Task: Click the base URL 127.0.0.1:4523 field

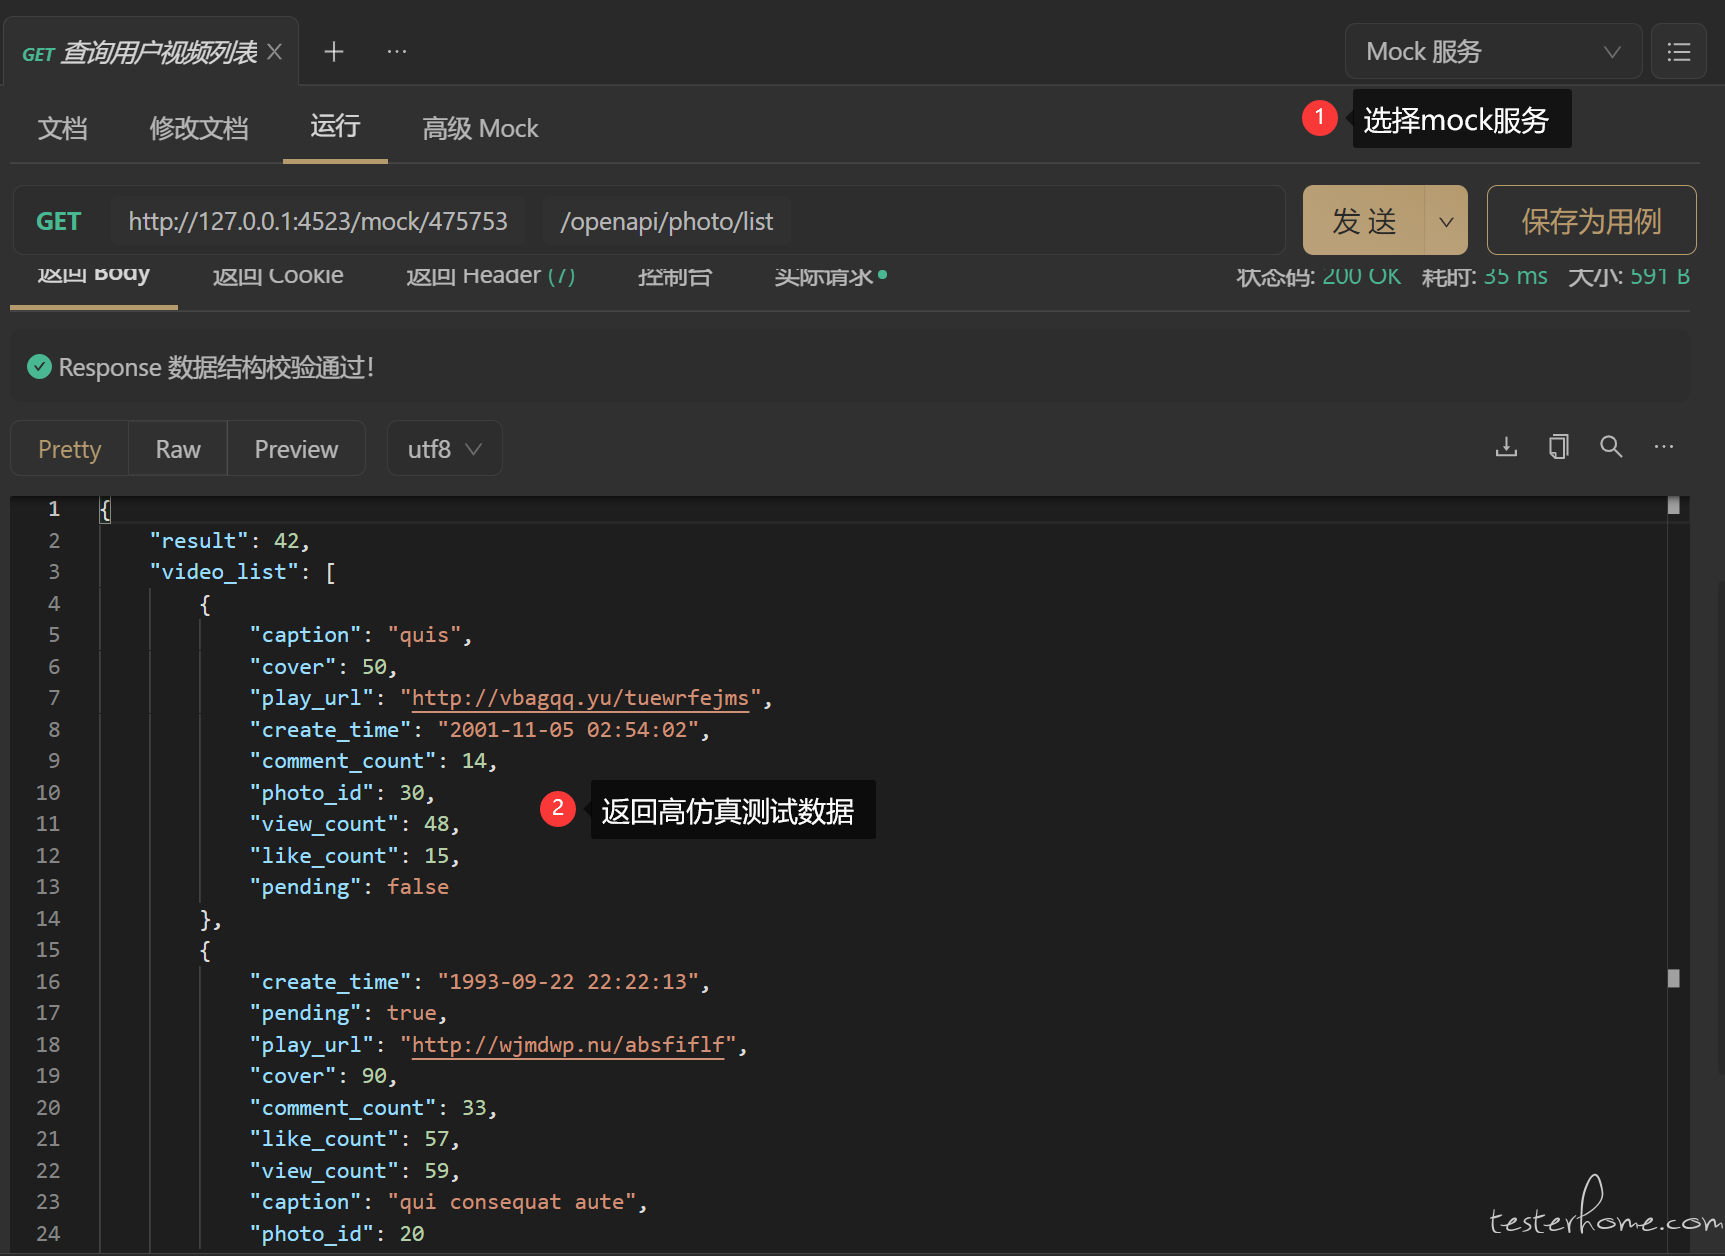Action: click(x=318, y=221)
